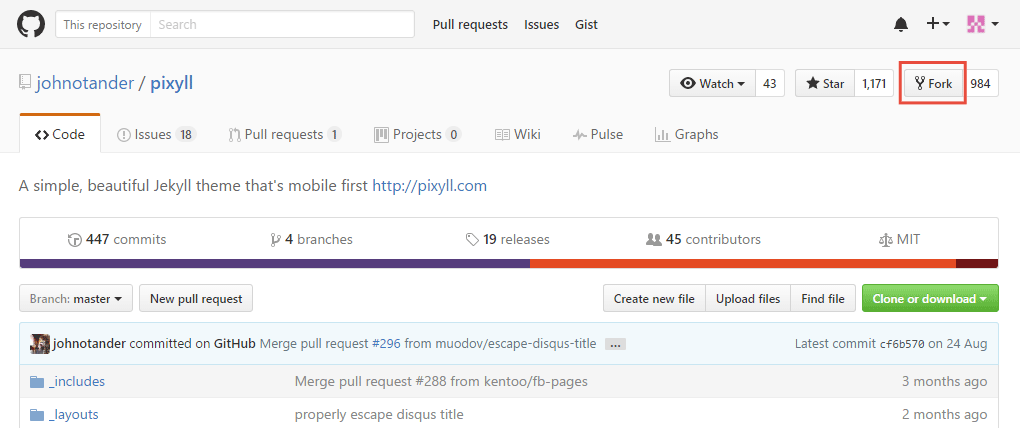Expand commit message ellipsis button
1020x428 pixels.
[x=615, y=344]
